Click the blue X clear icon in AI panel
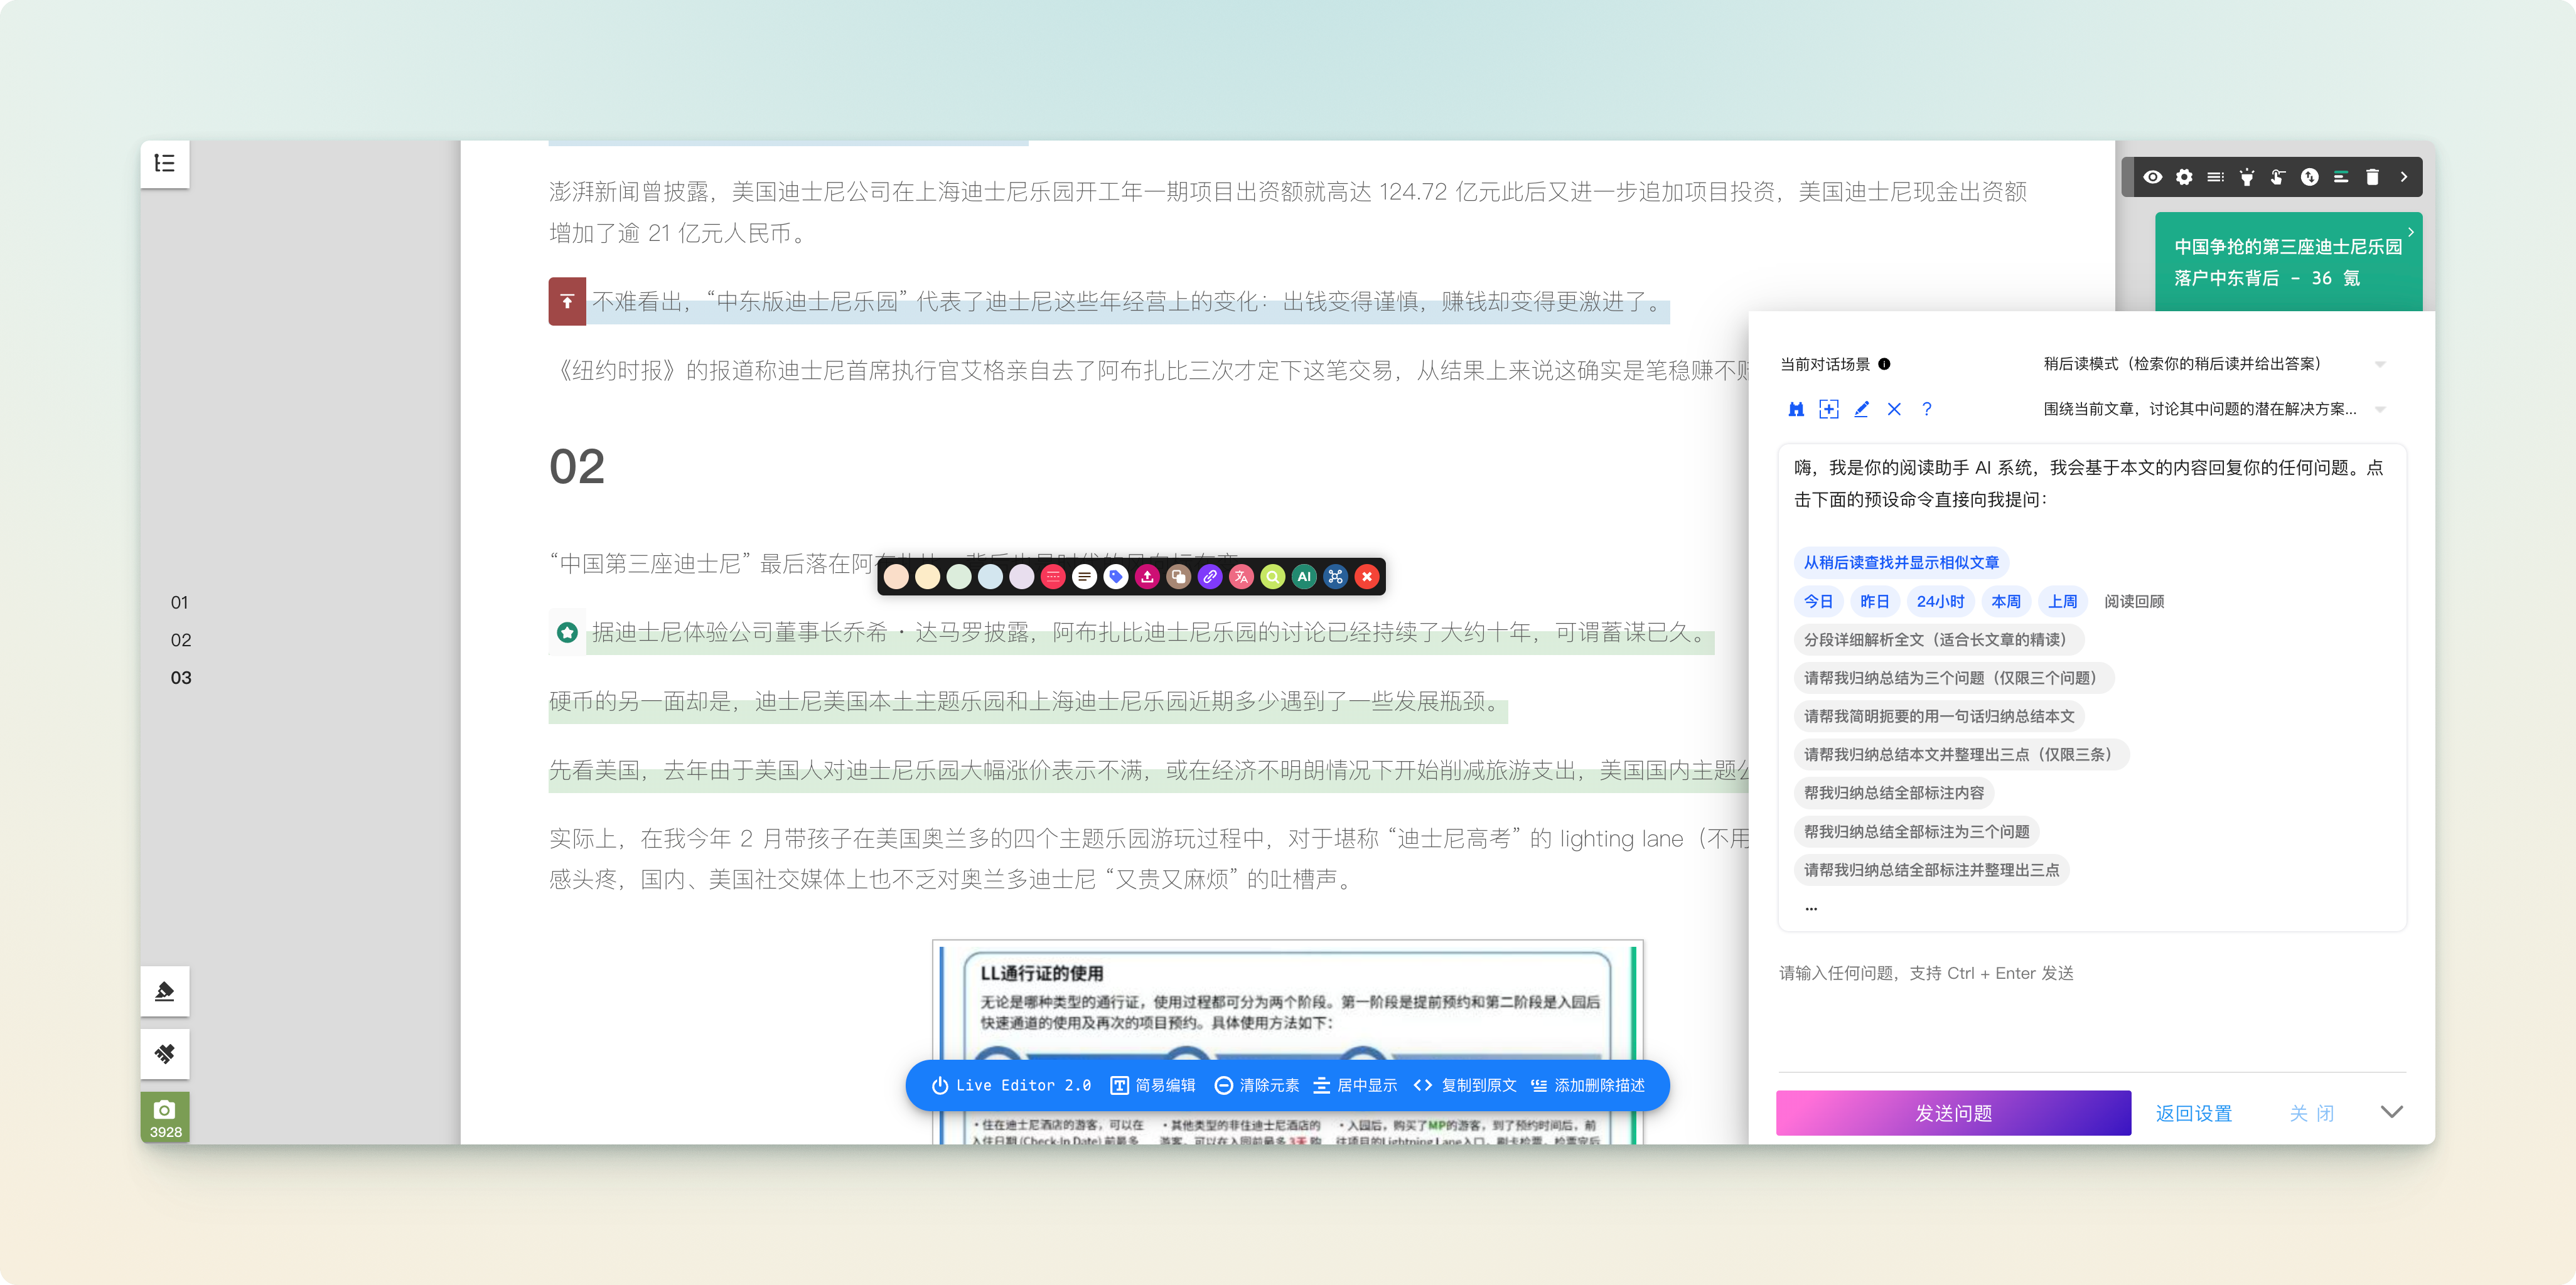 tap(1894, 409)
